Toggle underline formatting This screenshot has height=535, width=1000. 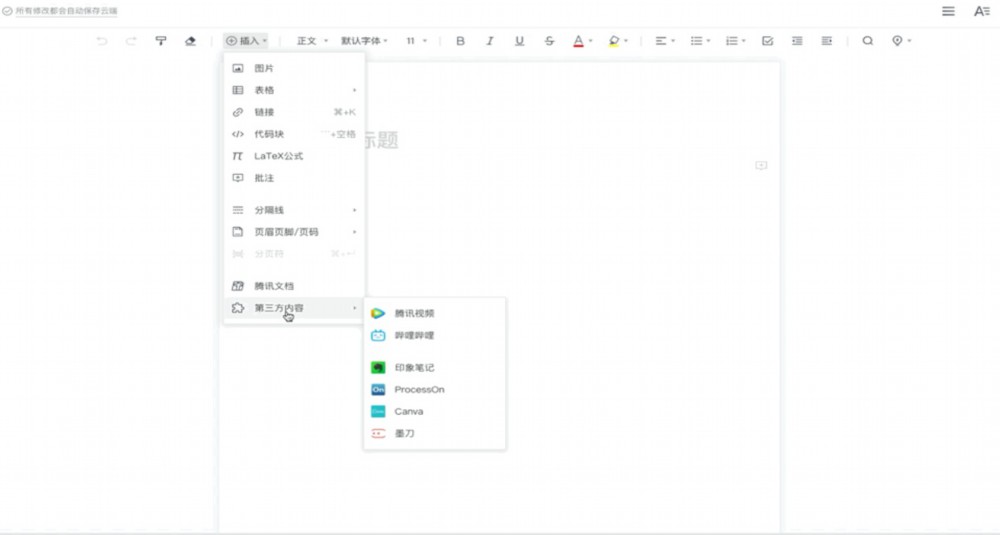pyautogui.click(x=519, y=41)
